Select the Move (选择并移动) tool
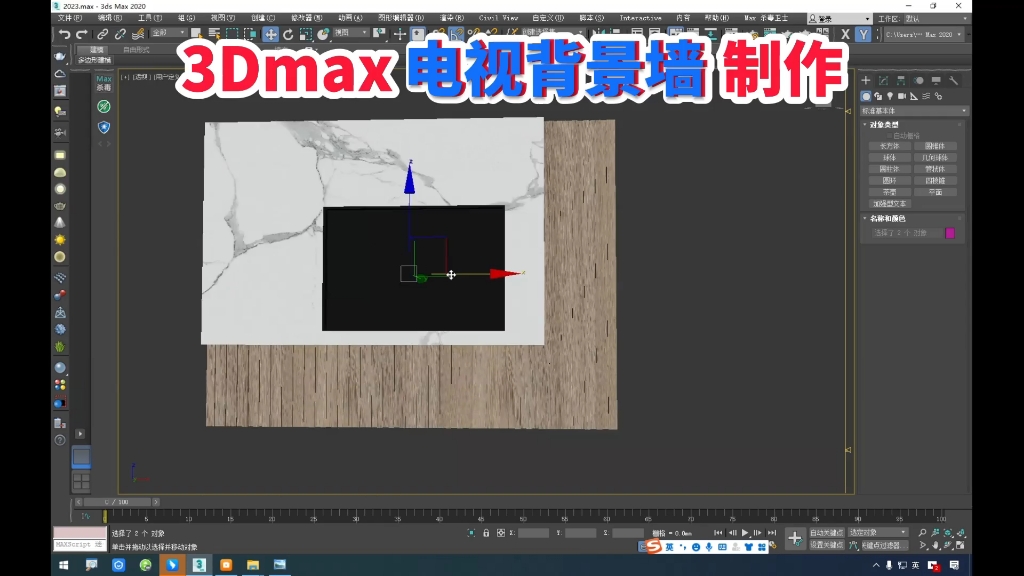The width and height of the screenshot is (1024, 576). point(270,36)
